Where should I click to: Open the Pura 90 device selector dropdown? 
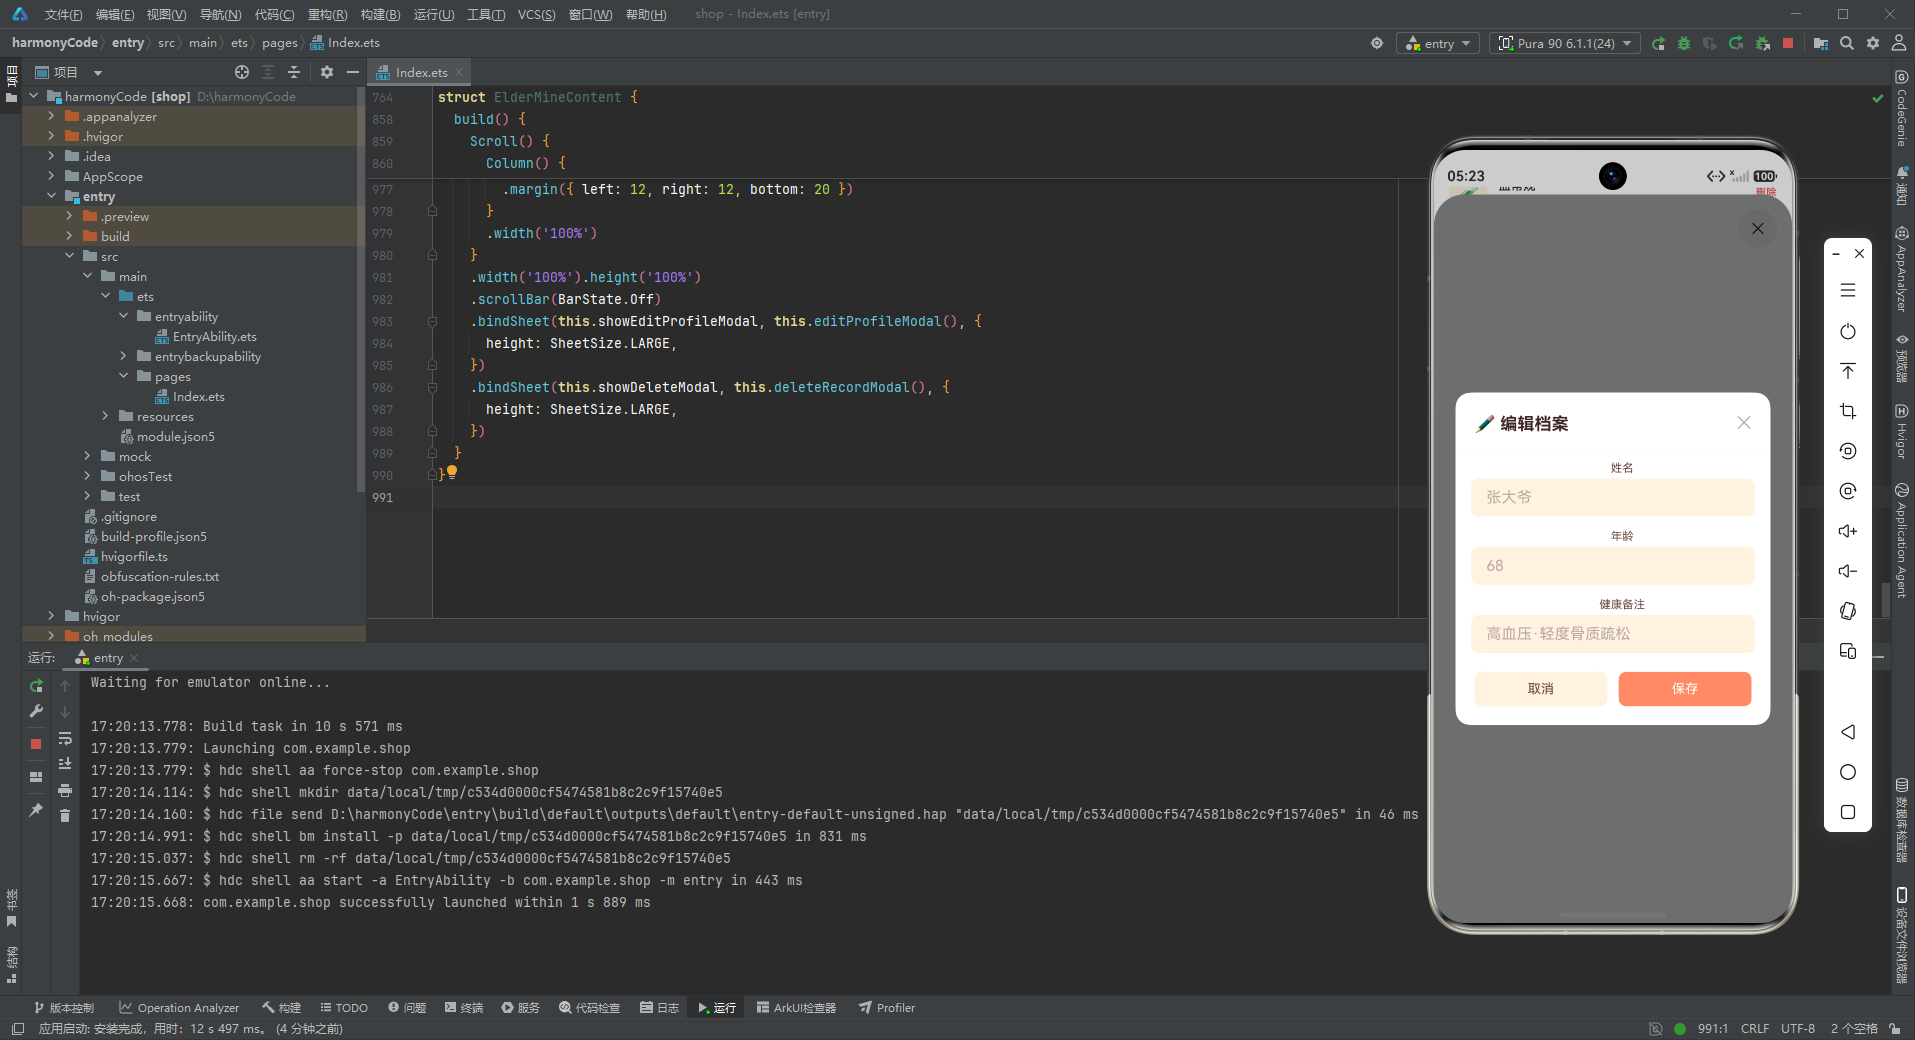tap(1565, 43)
